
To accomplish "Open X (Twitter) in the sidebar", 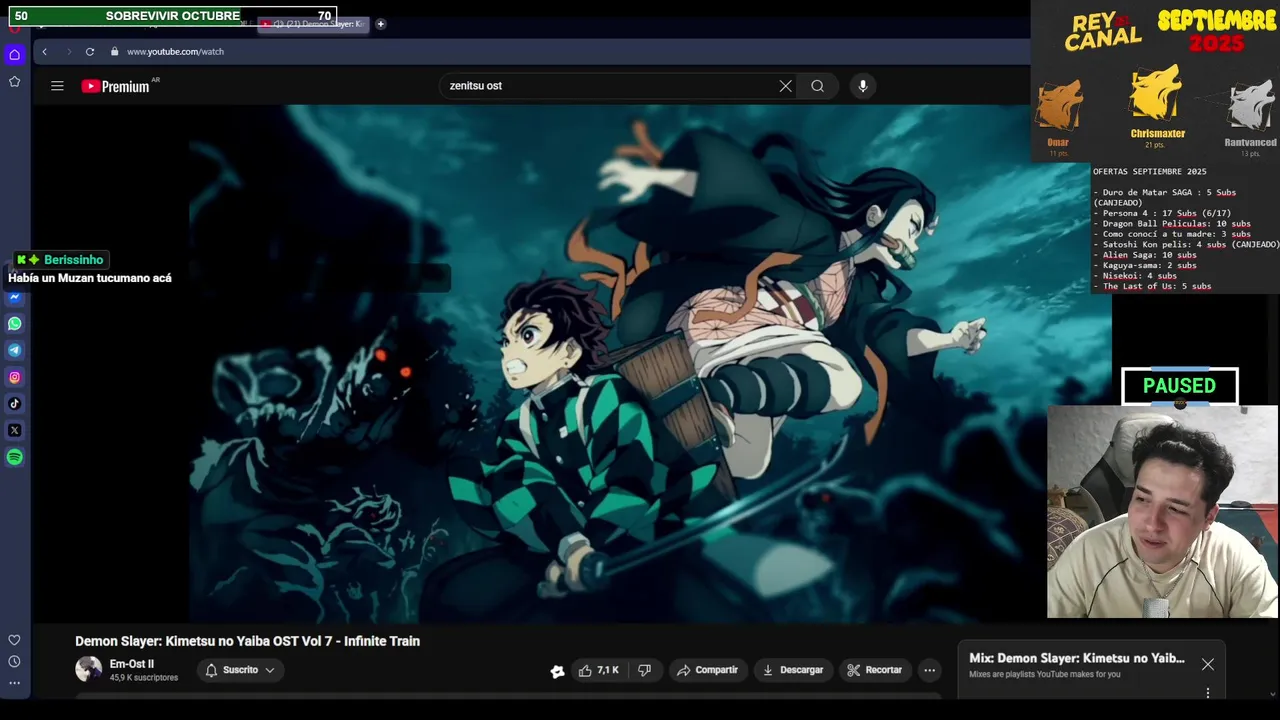I will click(x=14, y=430).
